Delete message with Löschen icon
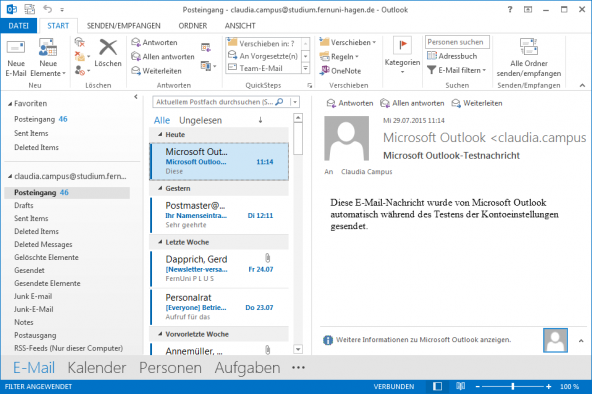Image resolution: width=592 pixels, height=394 pixels. pyautogui.click(x=108, y=48)
